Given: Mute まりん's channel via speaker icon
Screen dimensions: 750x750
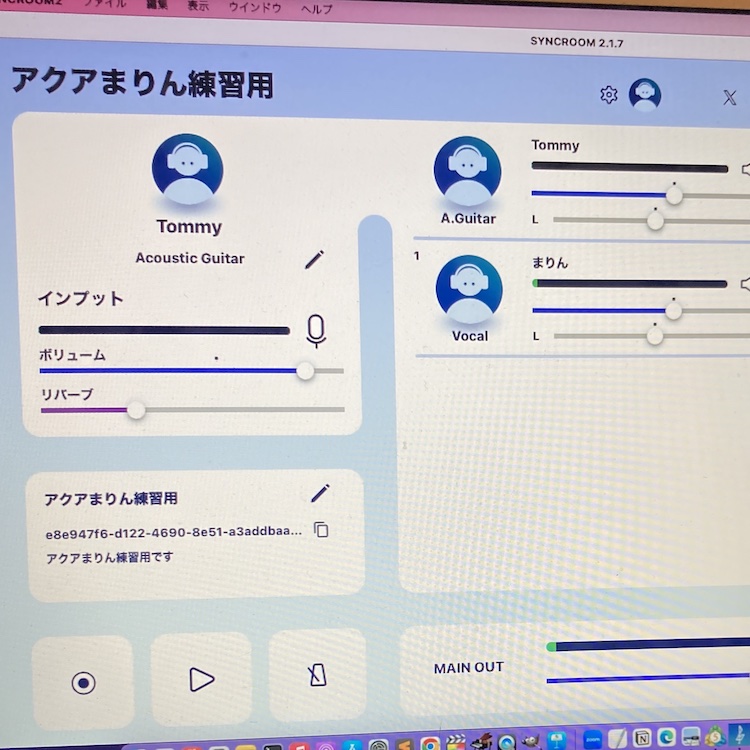Looking at the screenshot, I should (745, 285).
